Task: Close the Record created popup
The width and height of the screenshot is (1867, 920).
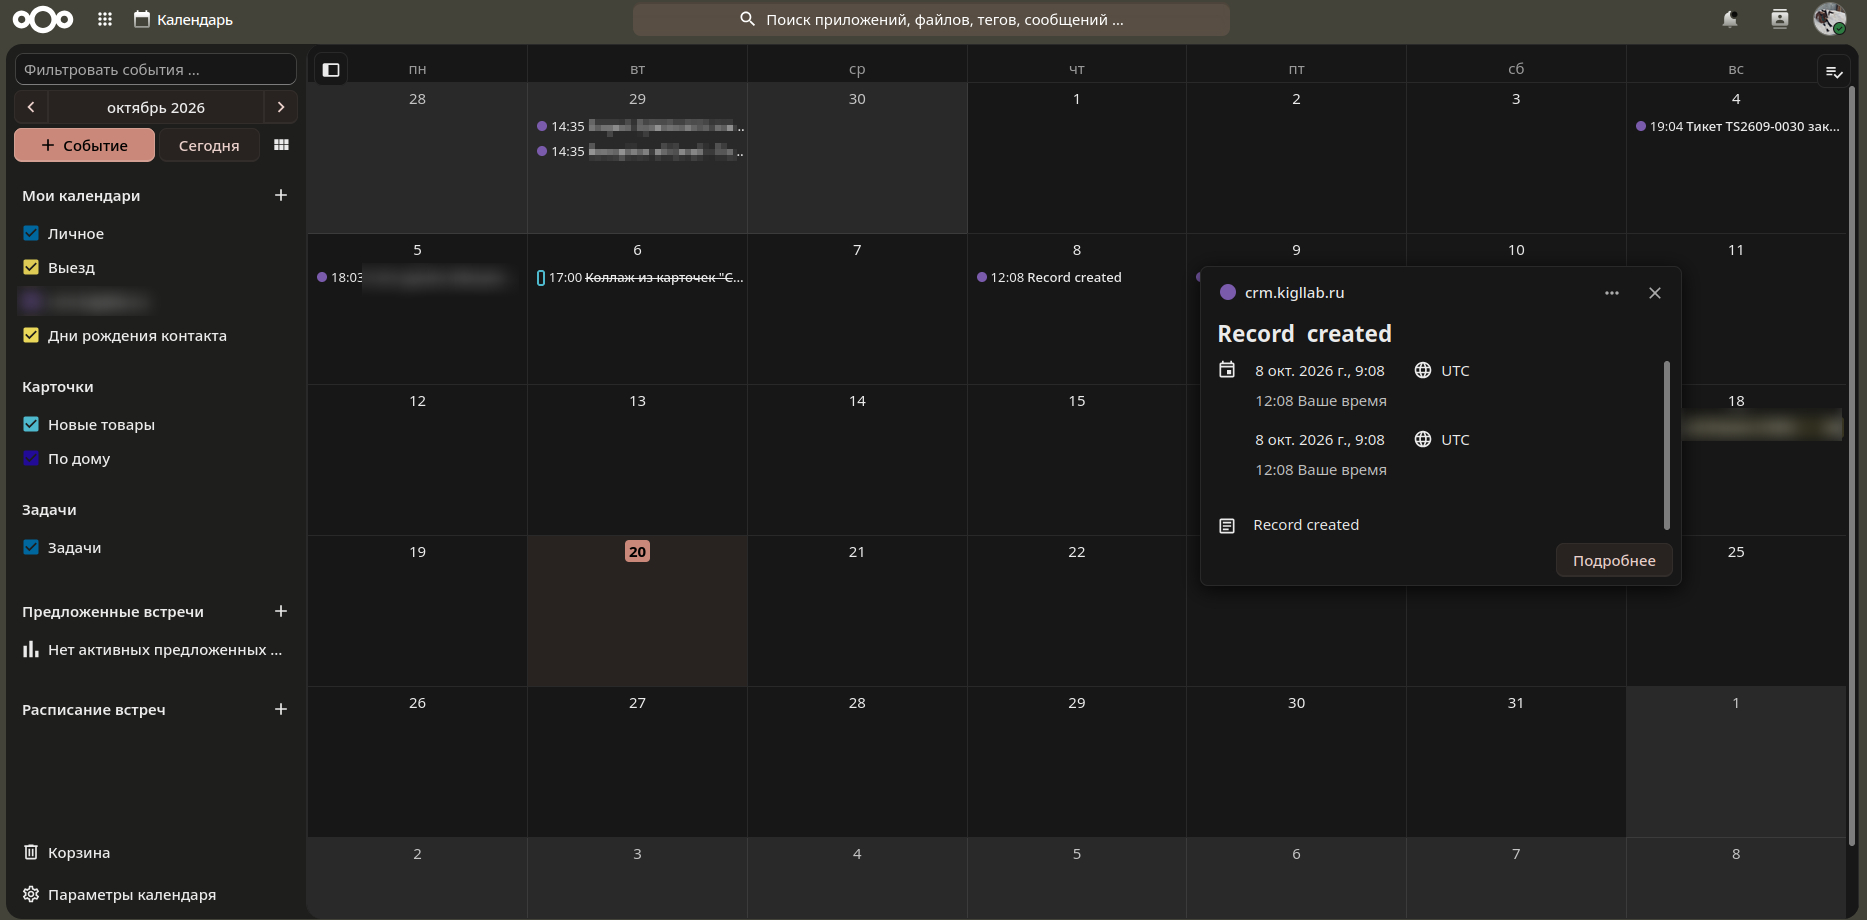Action: pyautogui.click(x=1655, y=293)
